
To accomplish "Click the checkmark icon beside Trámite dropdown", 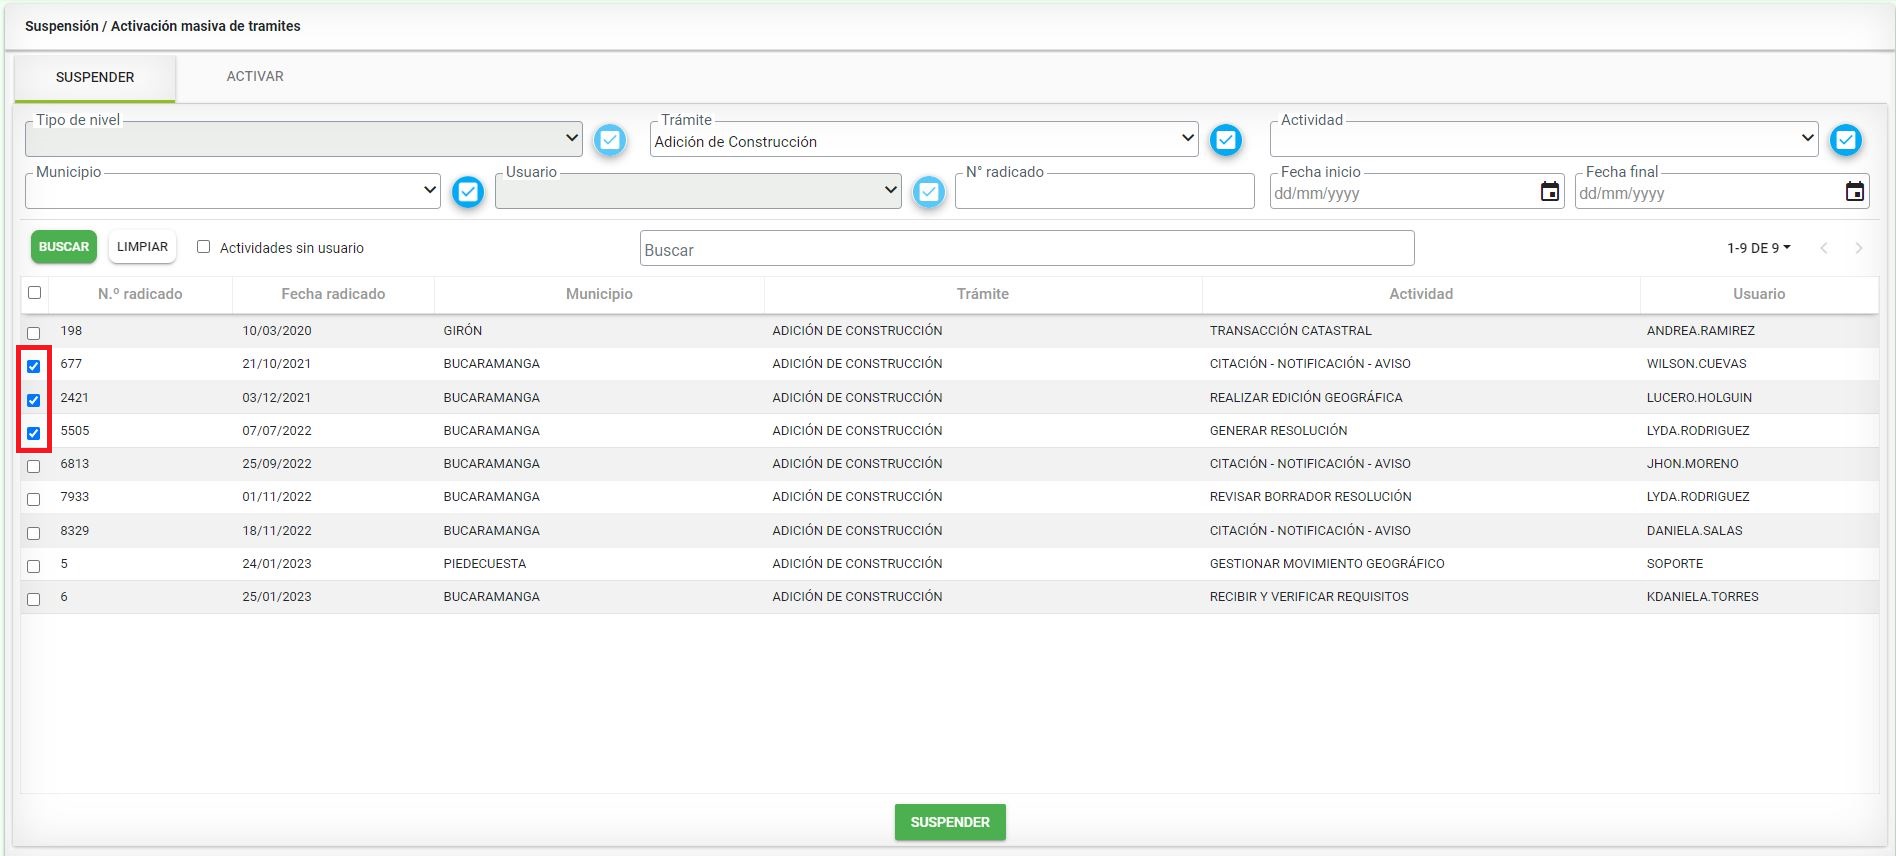I will (1226, 140).
